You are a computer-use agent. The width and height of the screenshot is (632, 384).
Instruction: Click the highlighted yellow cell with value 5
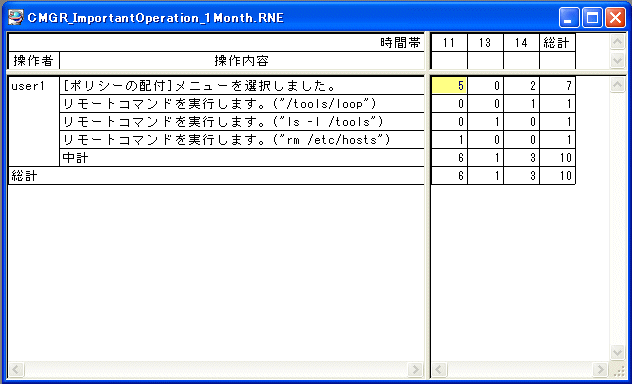pos(449,85)
